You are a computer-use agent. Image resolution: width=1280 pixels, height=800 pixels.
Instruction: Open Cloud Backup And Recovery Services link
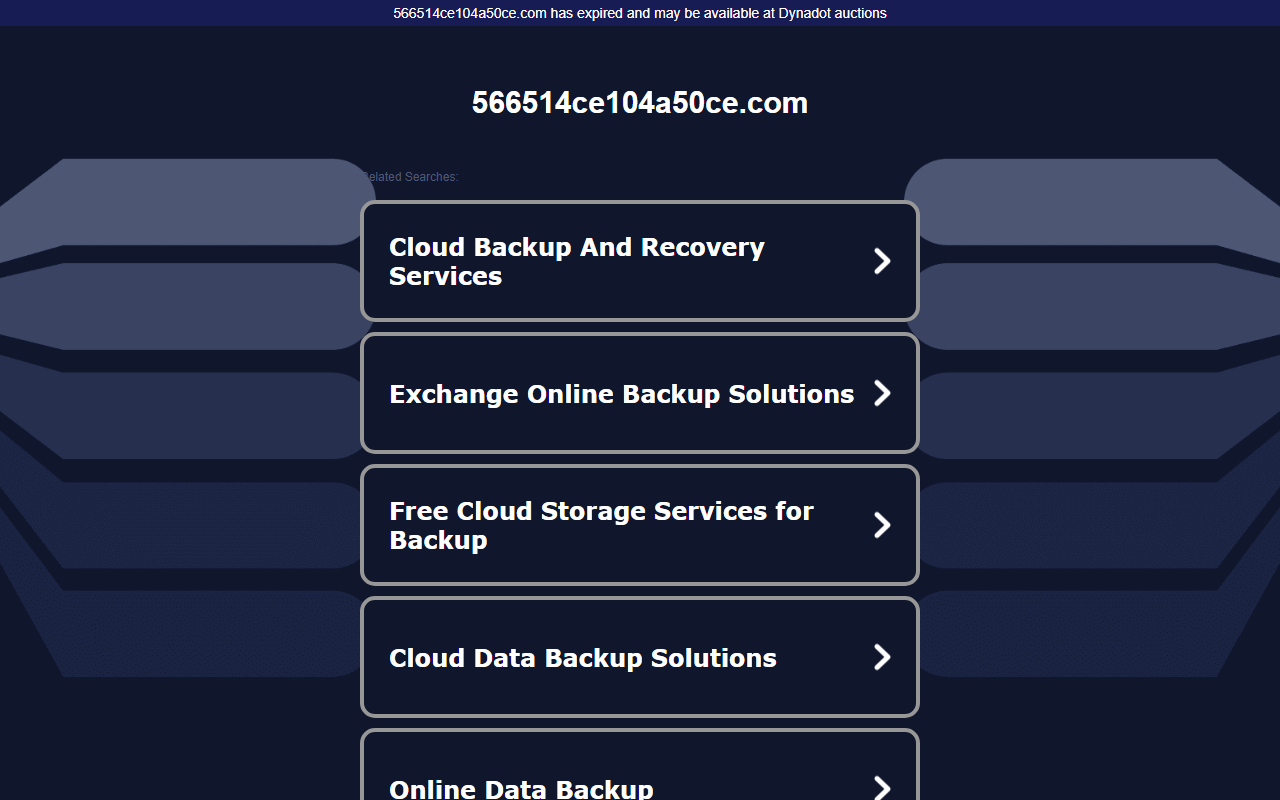(639, 261)
